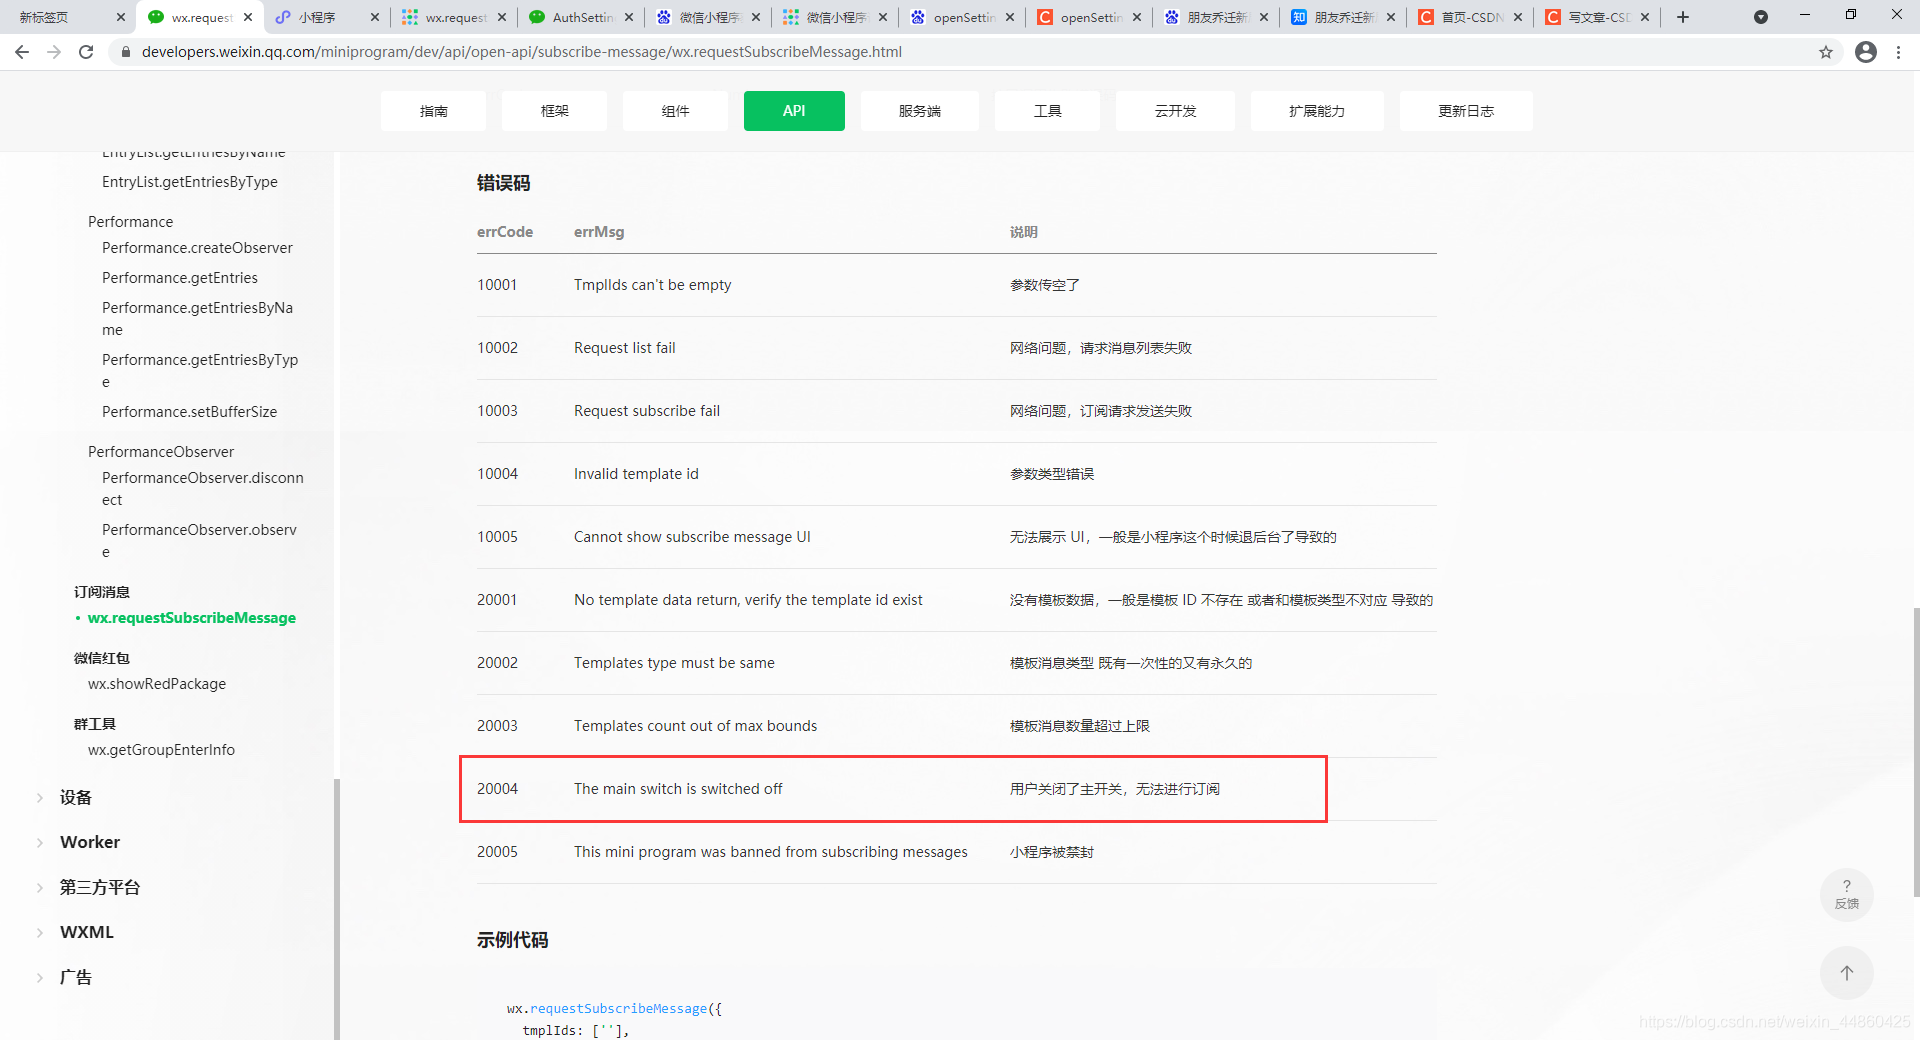The width and height of the screenshot is (1920, 1040).
Task: Open the 组件 navigation section
Action: (x=675, y=111)
